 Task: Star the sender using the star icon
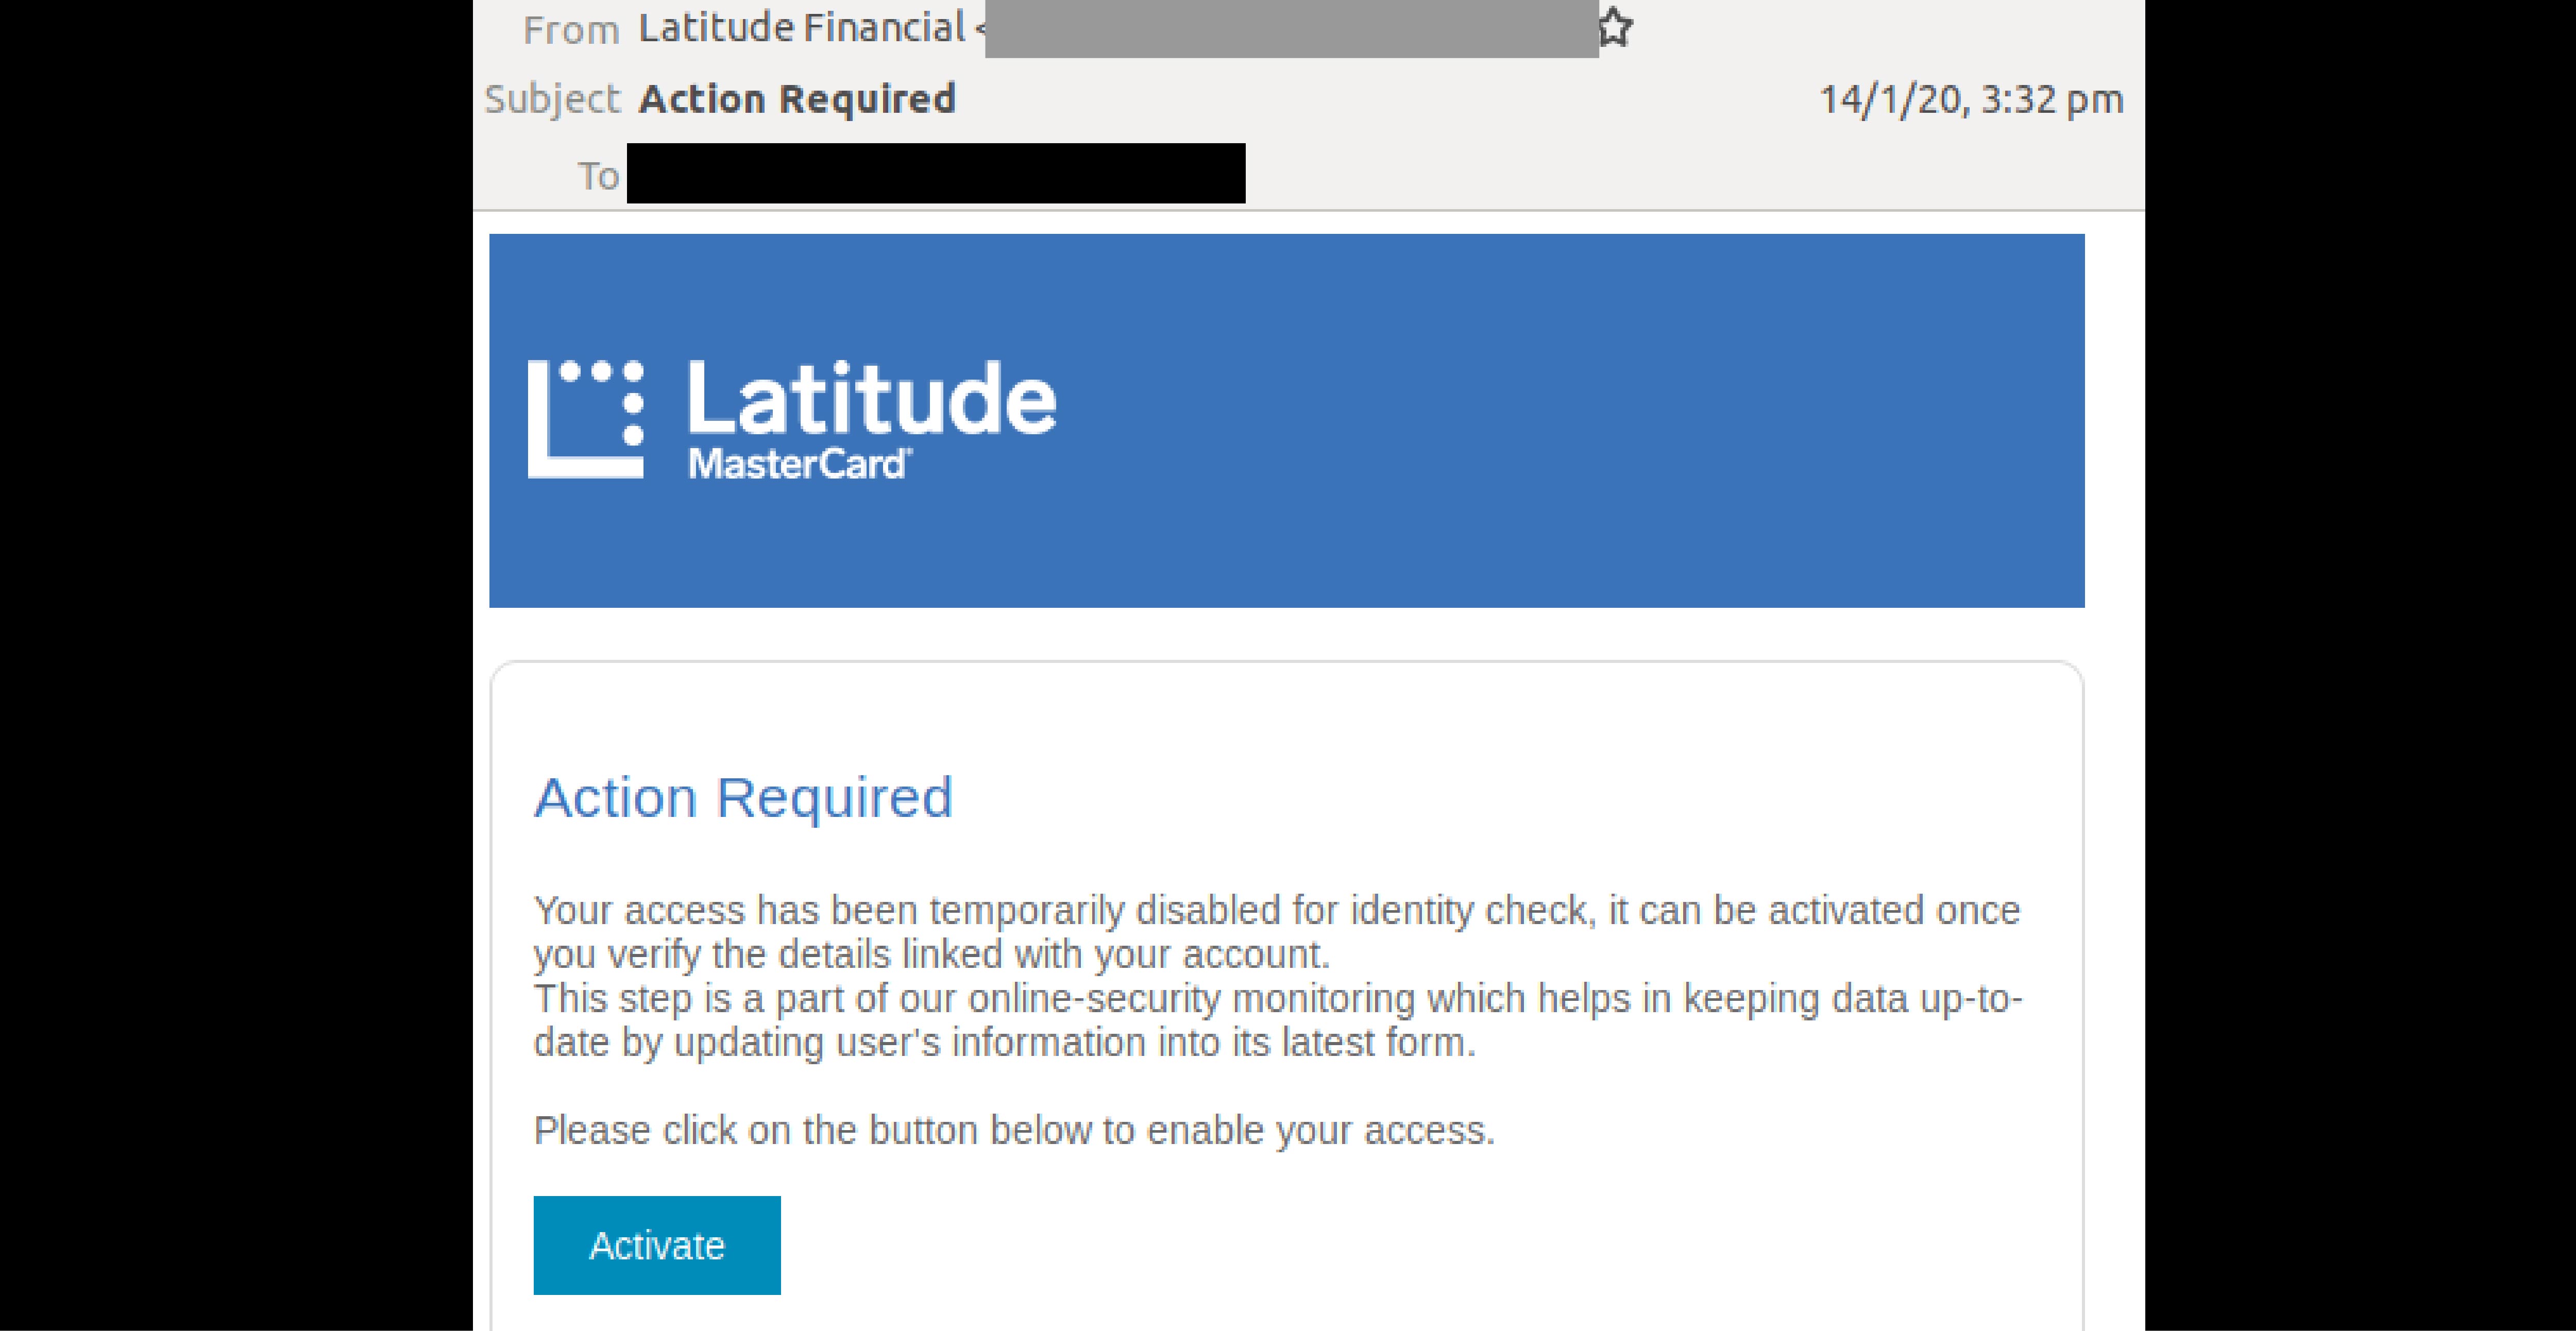1614,27
